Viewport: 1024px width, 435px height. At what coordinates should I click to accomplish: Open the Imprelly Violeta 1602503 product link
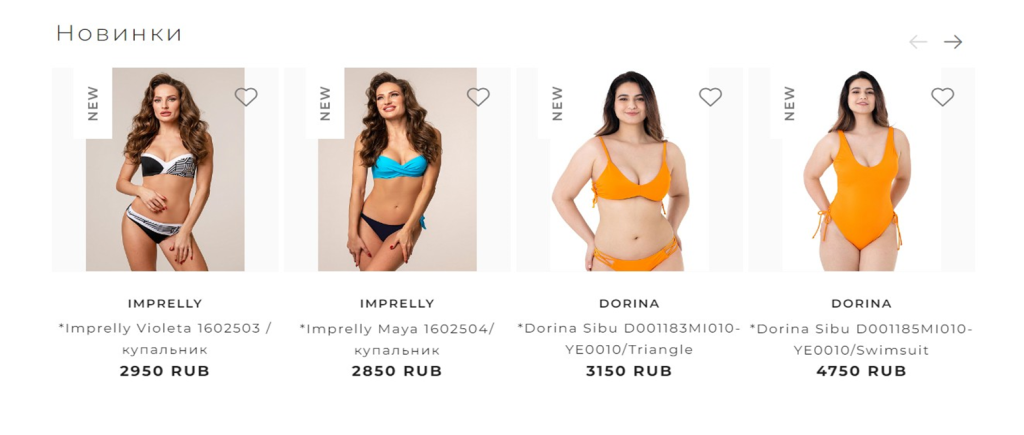pyautogui.click(x=165, y=339)
